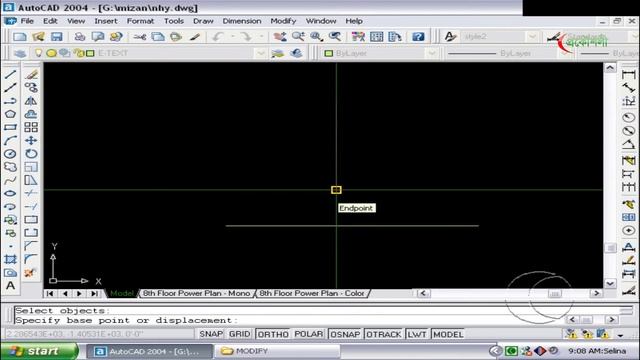Open the ByLayer linetype dropdown

564,53
